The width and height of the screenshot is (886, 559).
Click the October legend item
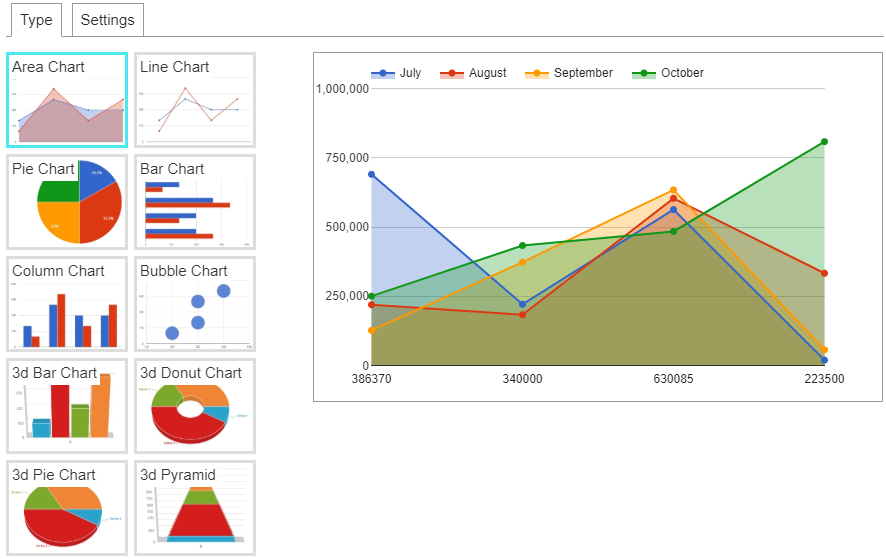coord(668,73)
